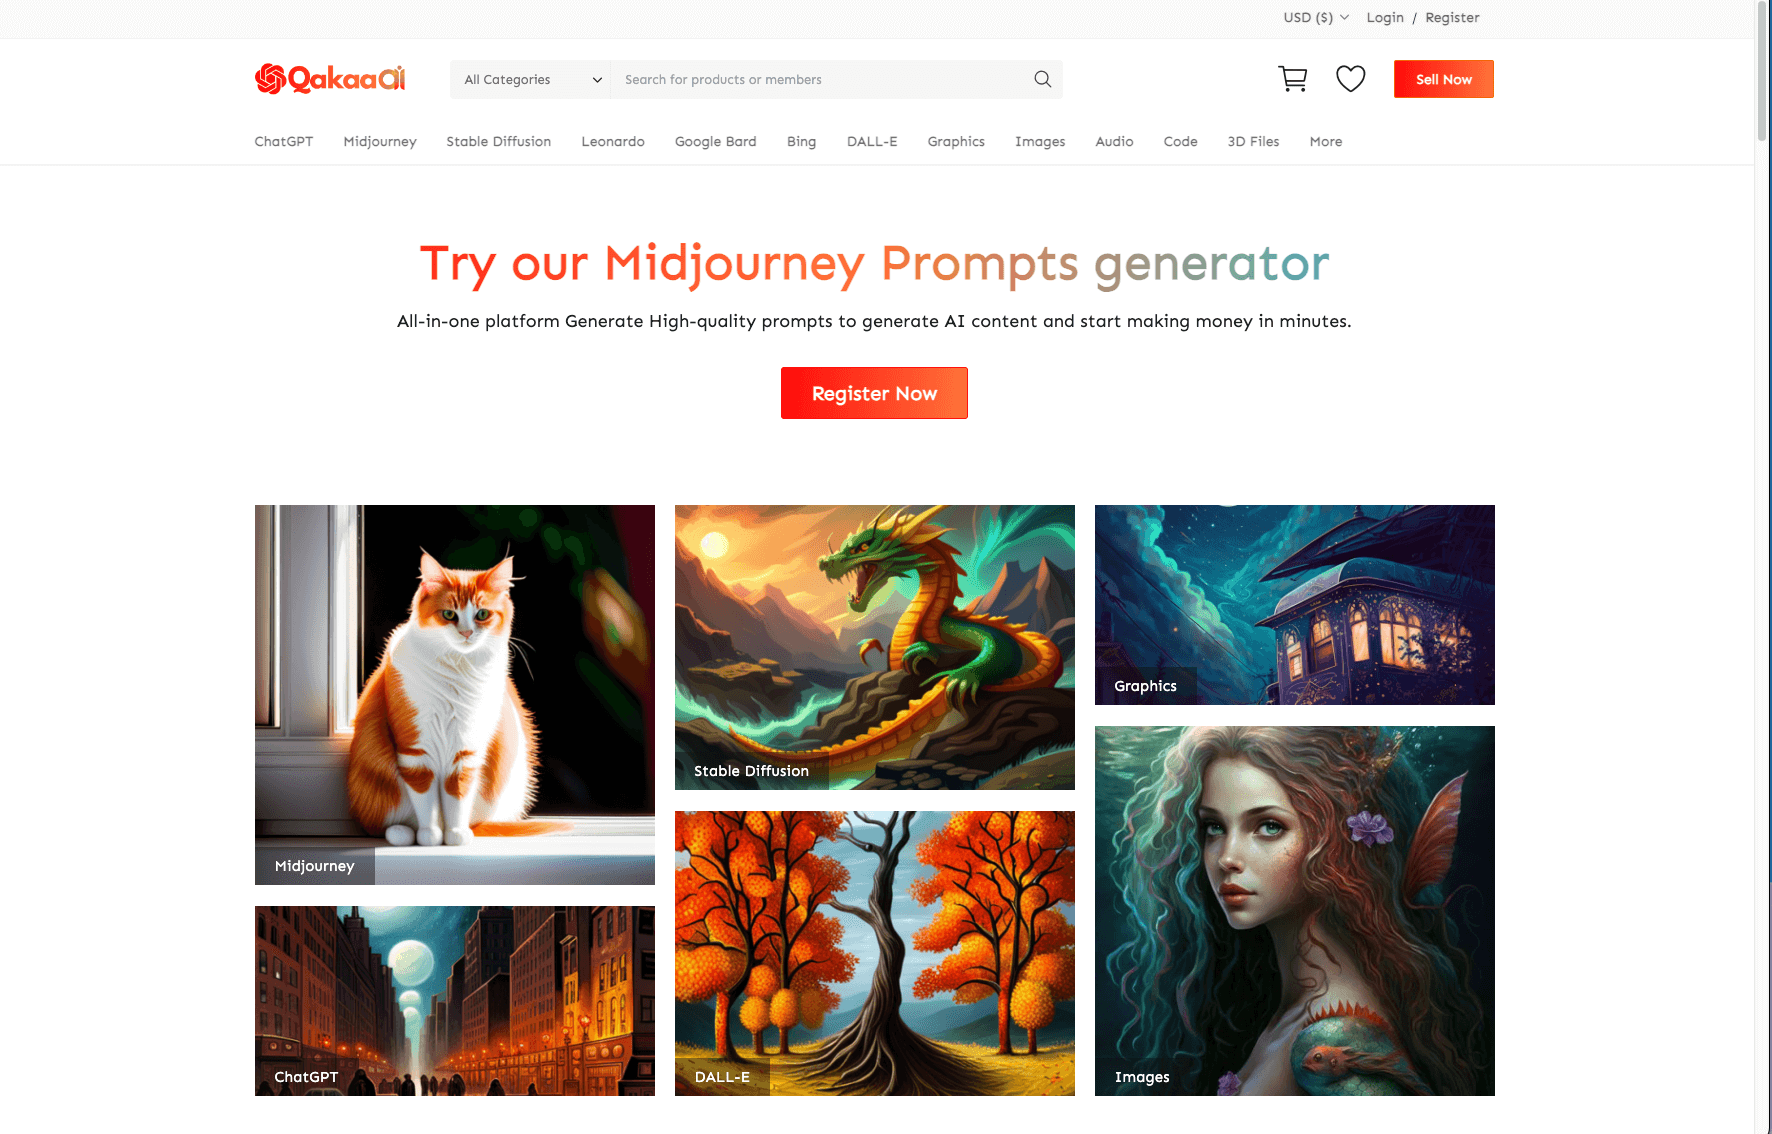Expand the All Categories dropdown
Image resolution: width=1772 pixels, height=1134 pixels.
tap(531, 79)
